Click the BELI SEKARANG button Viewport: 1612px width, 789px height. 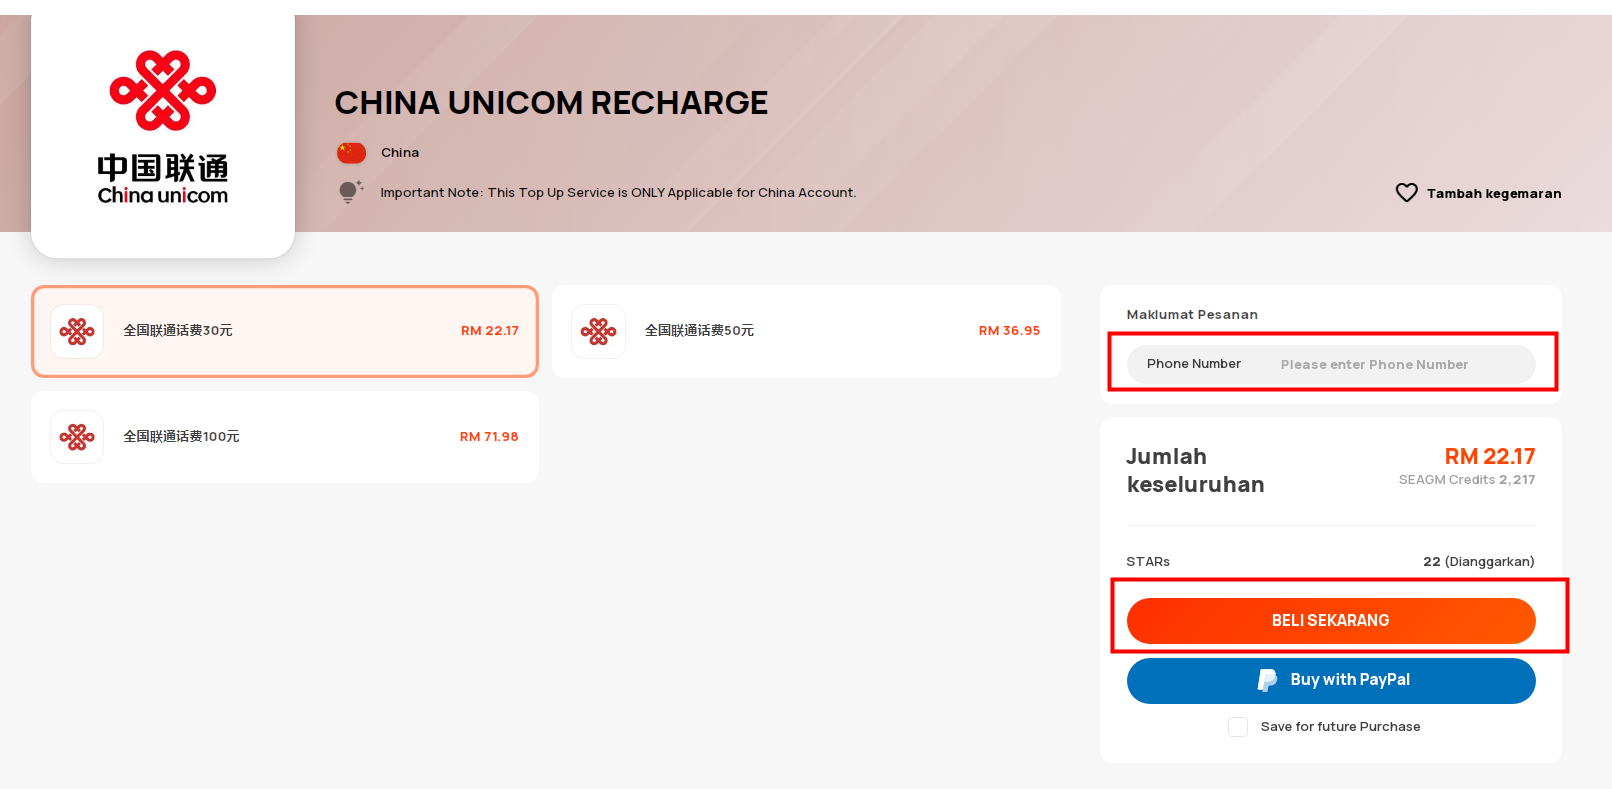click(x=1331, y=621)
